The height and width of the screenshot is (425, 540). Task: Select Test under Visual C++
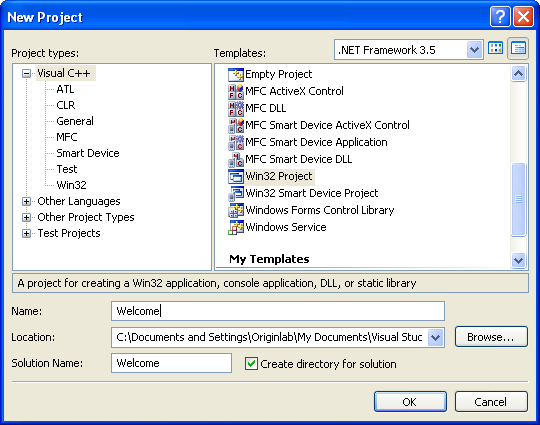point(67,169)
